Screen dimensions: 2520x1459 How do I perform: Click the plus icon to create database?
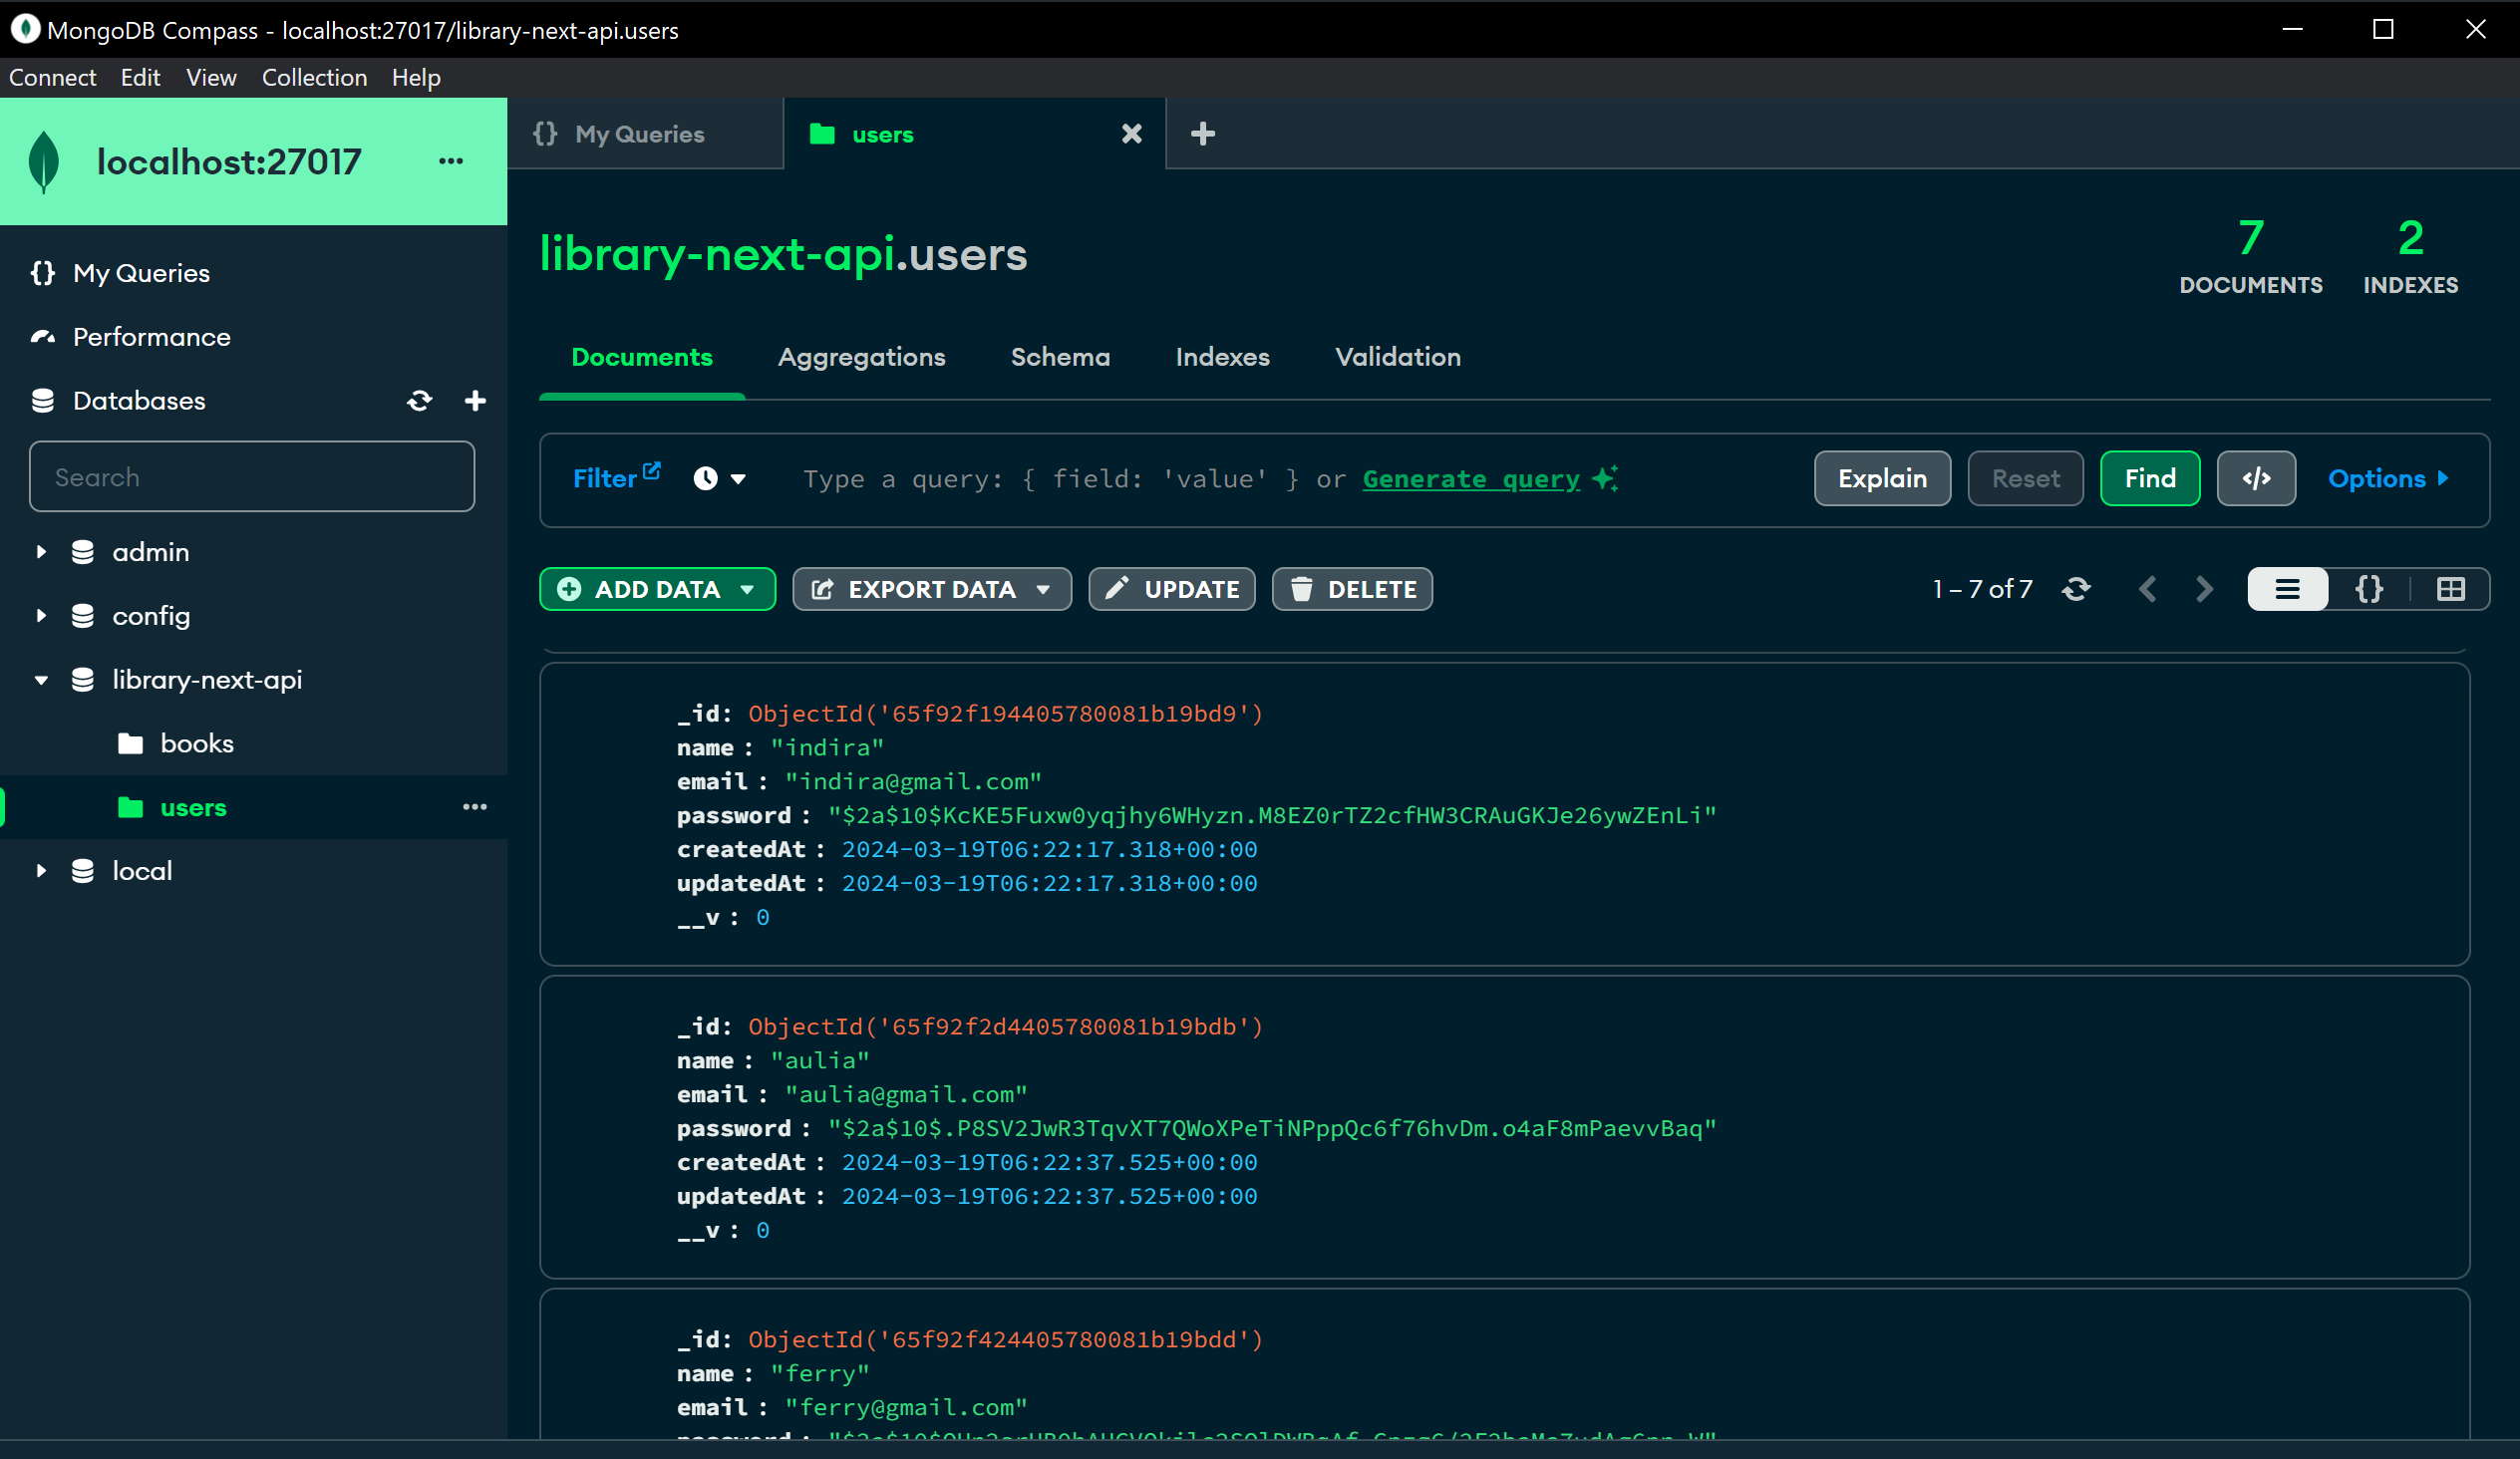475,401
